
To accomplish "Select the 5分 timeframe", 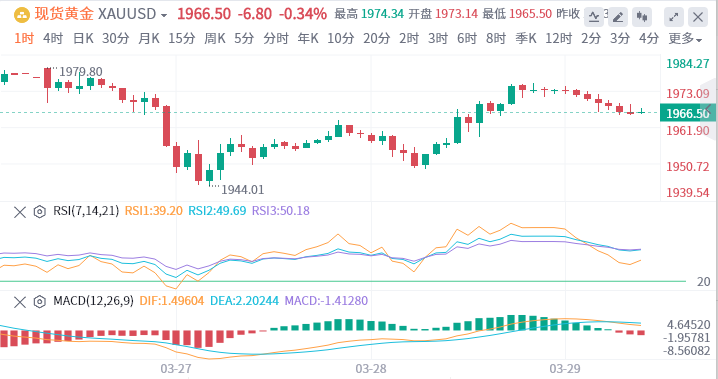I will [x=244, y=39].
